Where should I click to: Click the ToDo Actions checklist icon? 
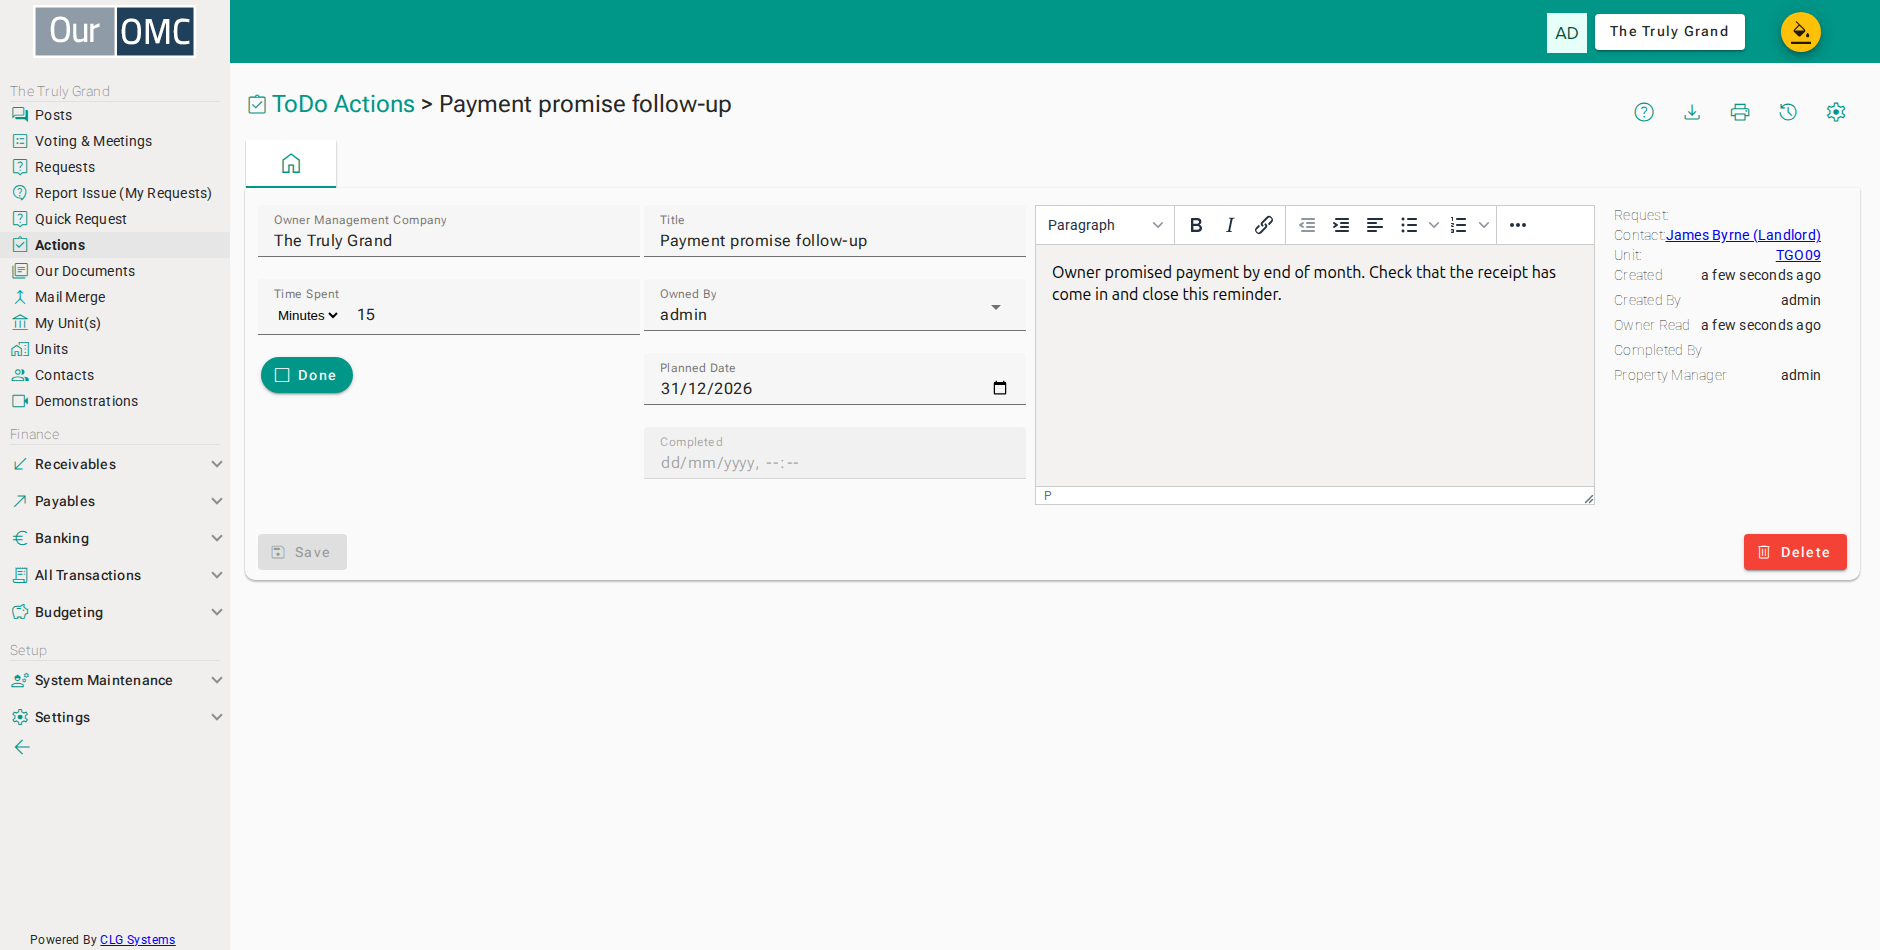pyautogui.click(x=257, y=104)
